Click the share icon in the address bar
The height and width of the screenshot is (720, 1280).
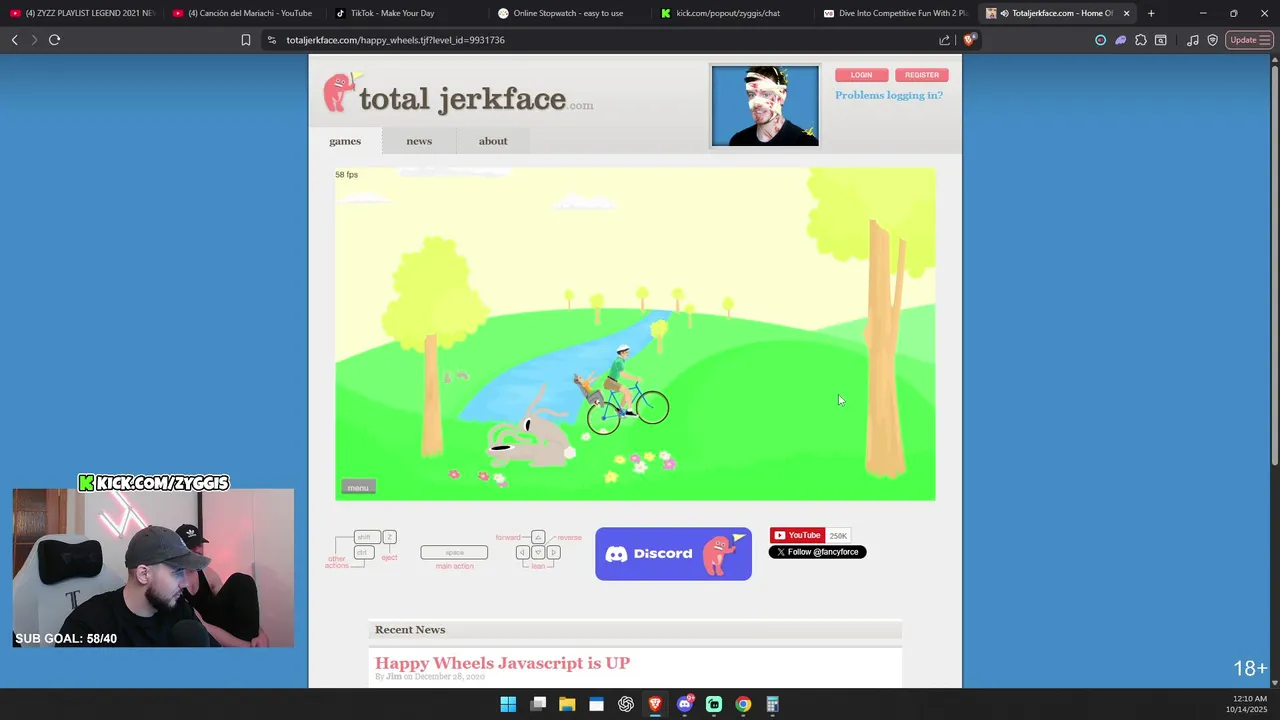[945, 40]
